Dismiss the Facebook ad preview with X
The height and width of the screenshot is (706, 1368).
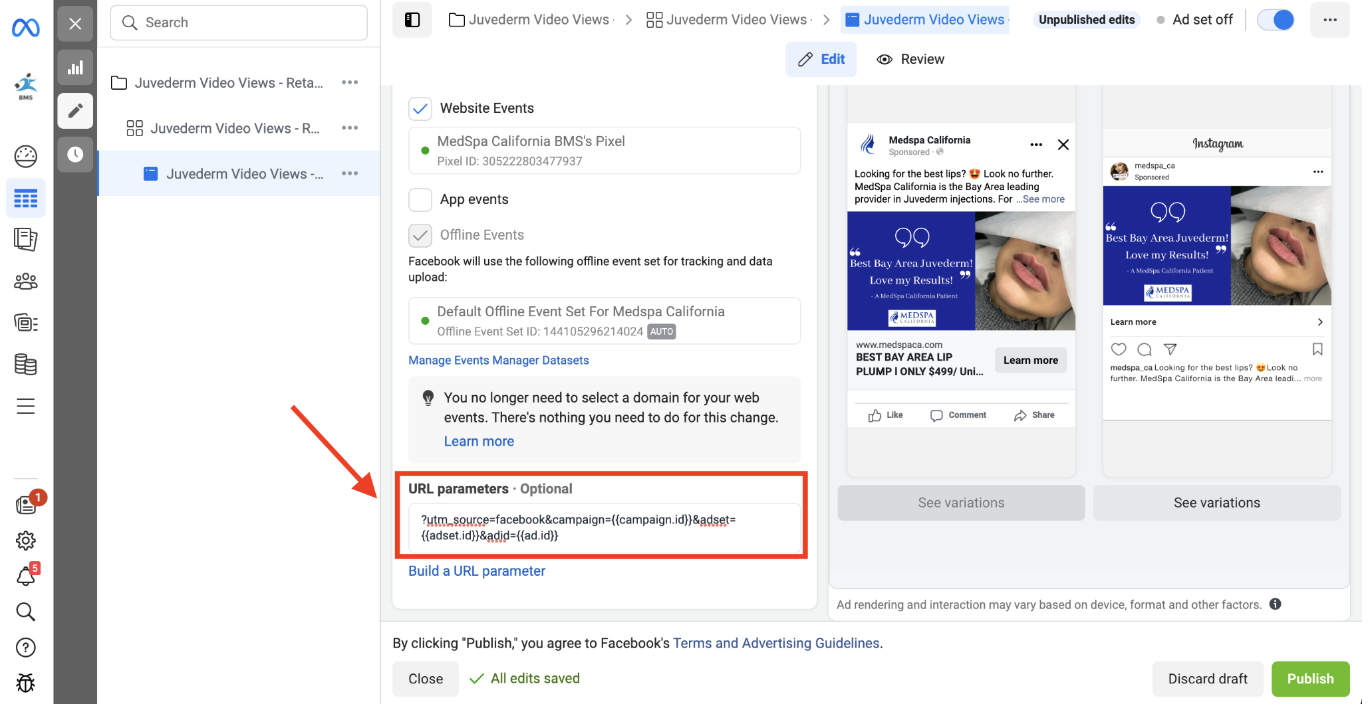(1063, 145)
